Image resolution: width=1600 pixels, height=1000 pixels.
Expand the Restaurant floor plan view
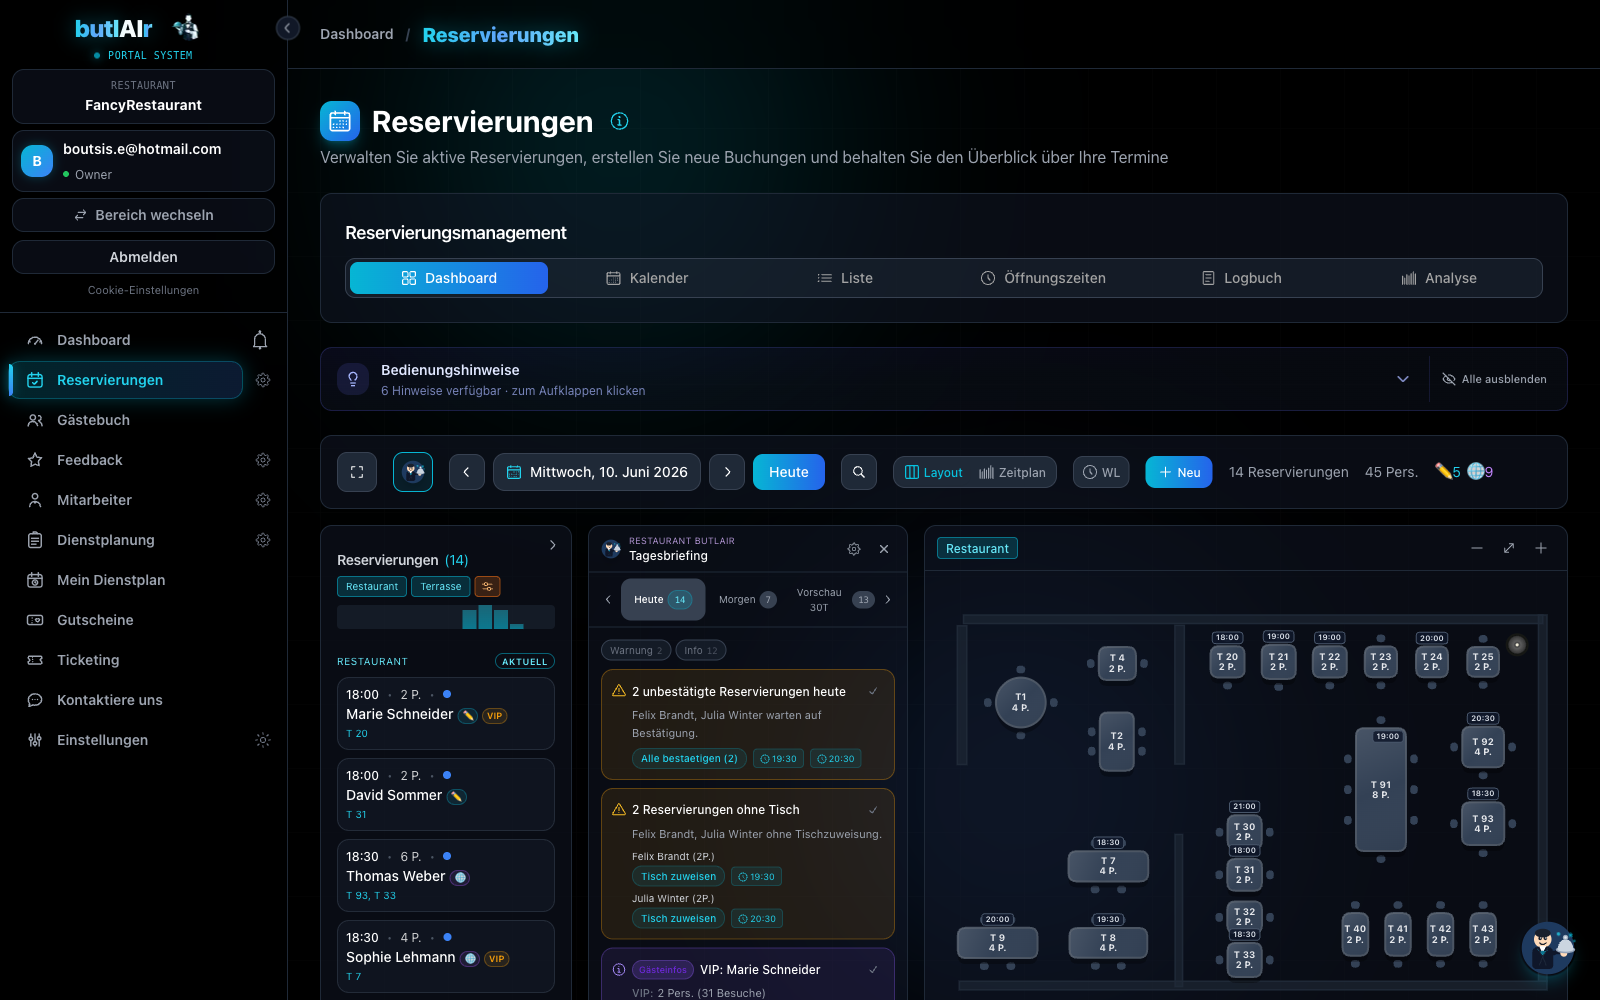1509,548
